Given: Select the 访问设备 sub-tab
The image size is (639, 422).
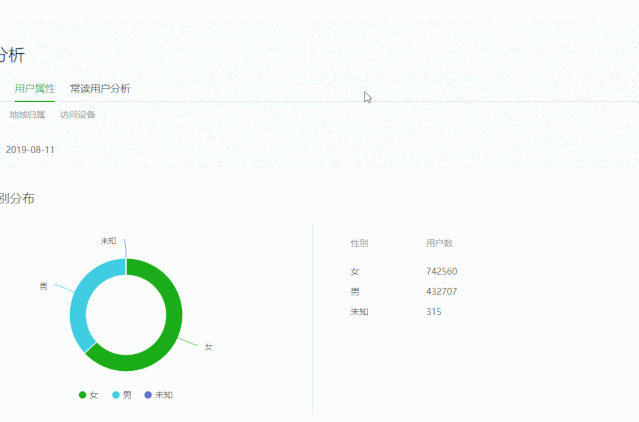Looking at the screenshot, I should tap(77, 115).
